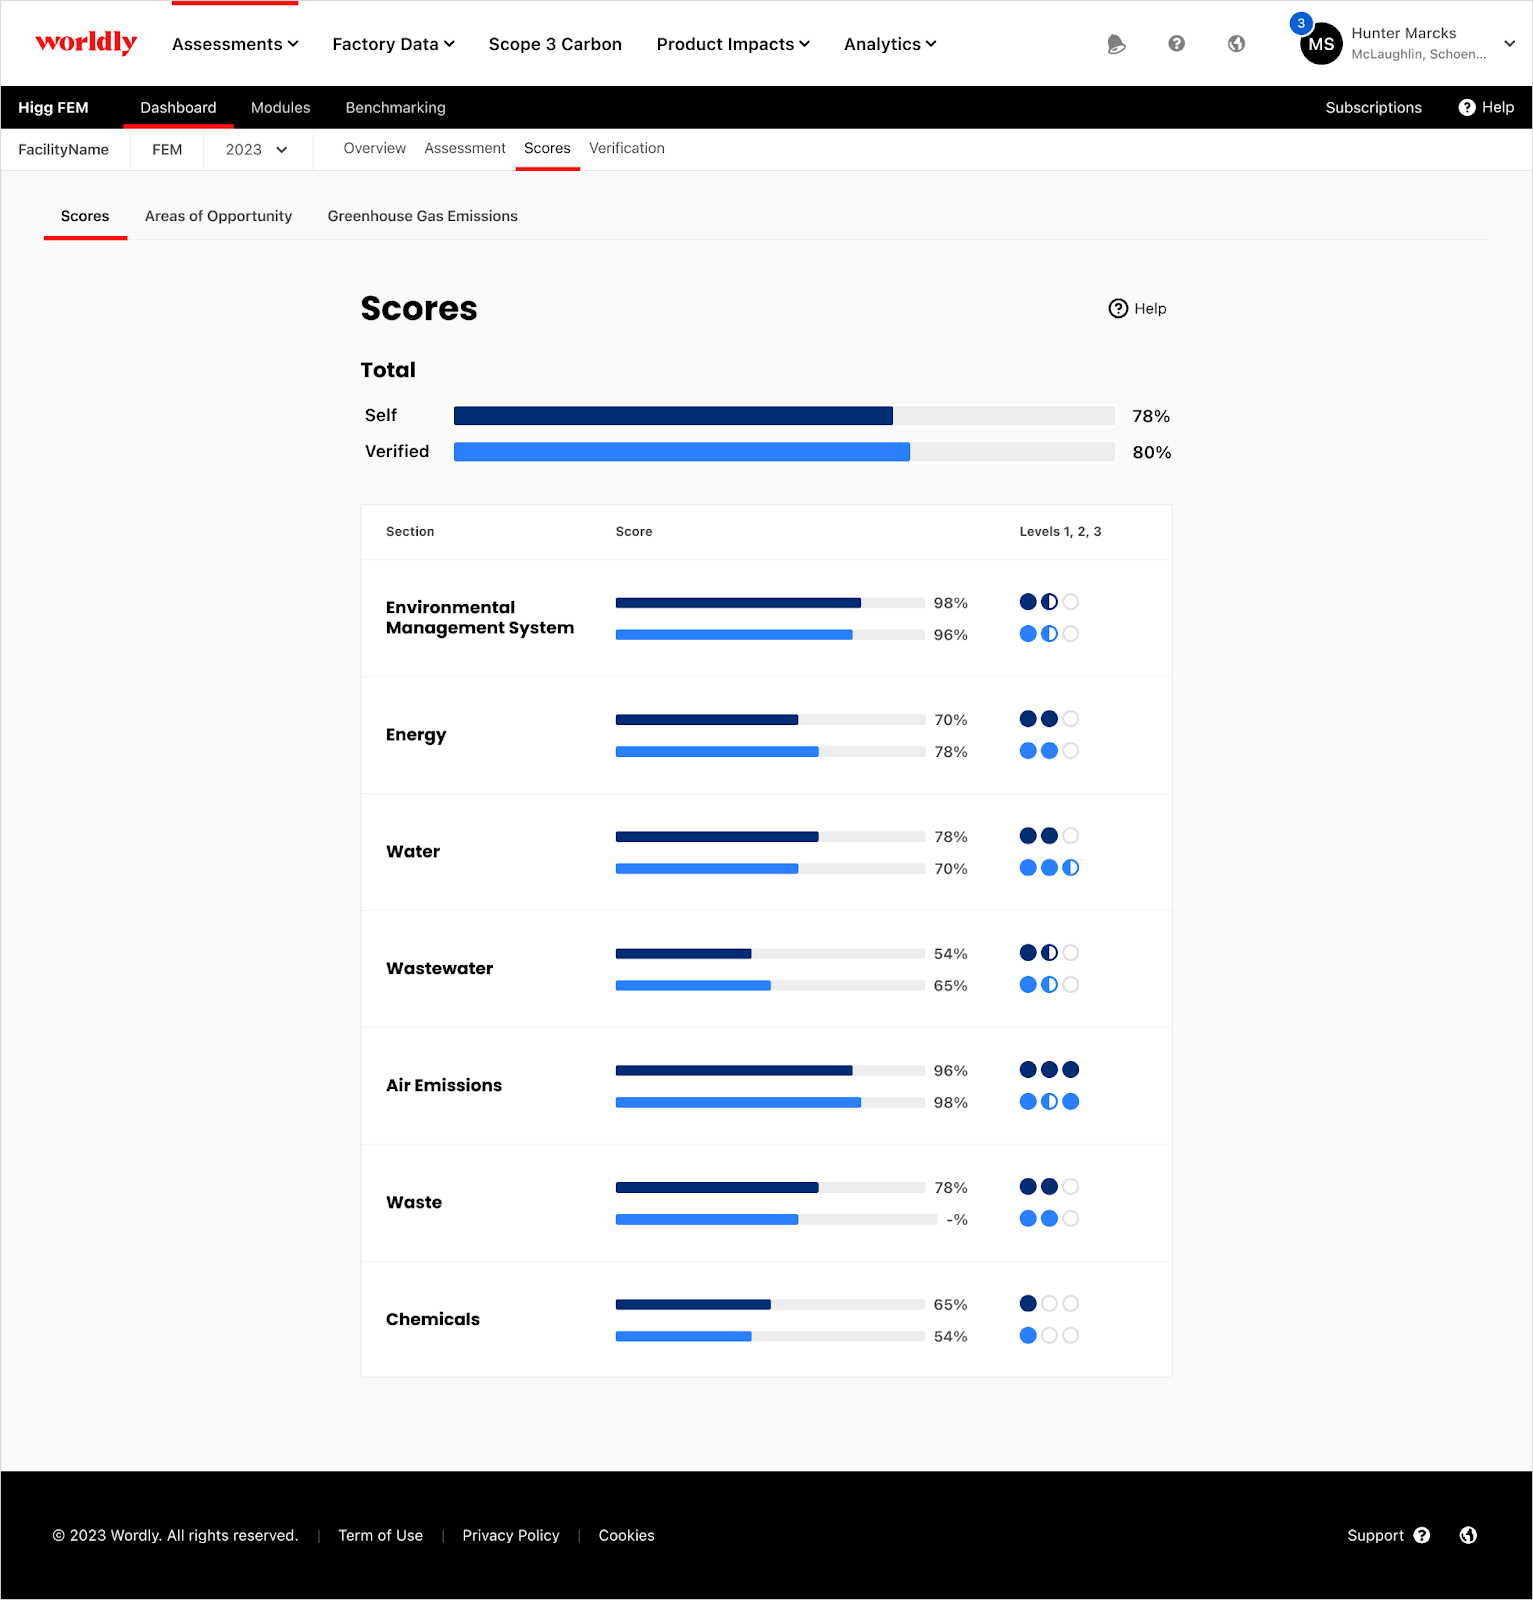Select the Scores tab under FacilityName
Screen dimensions: 1533x1600
coord(85,216)
